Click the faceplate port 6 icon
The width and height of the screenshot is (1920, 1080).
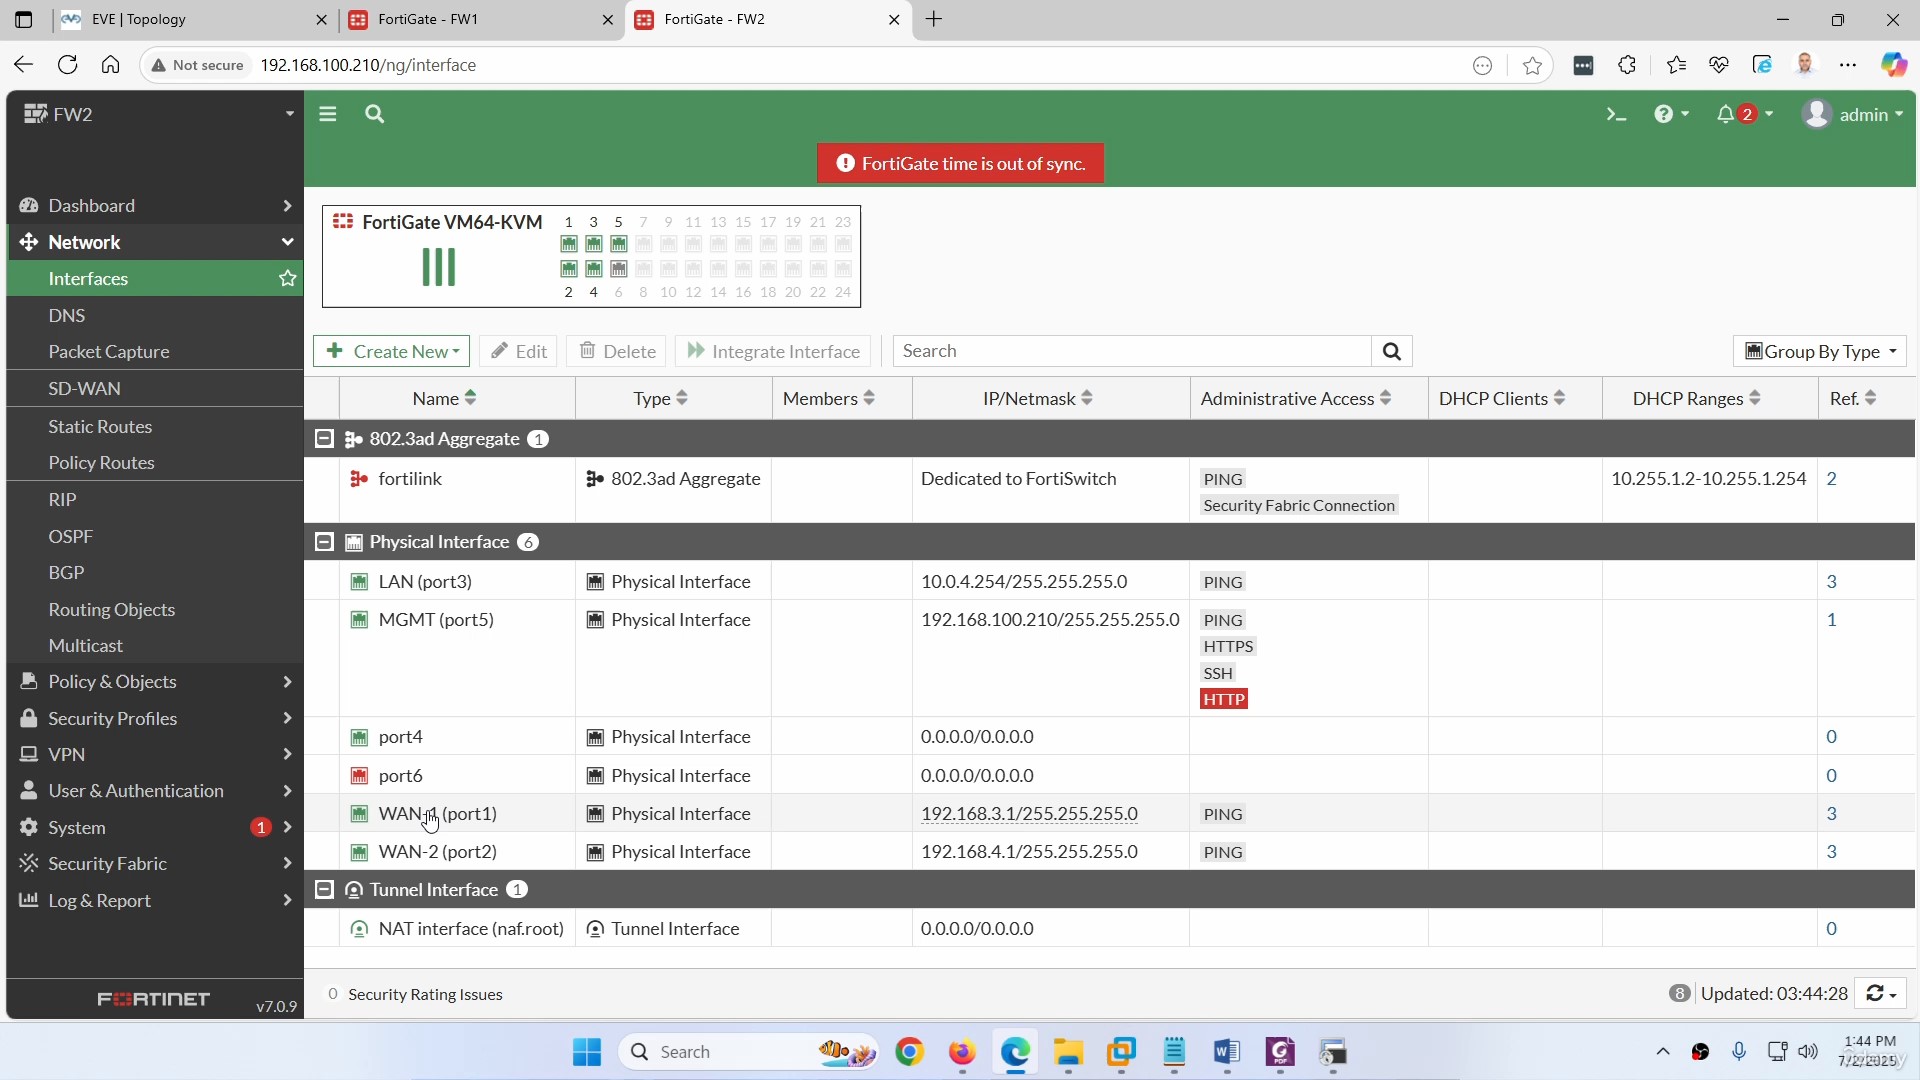[619, 269]
